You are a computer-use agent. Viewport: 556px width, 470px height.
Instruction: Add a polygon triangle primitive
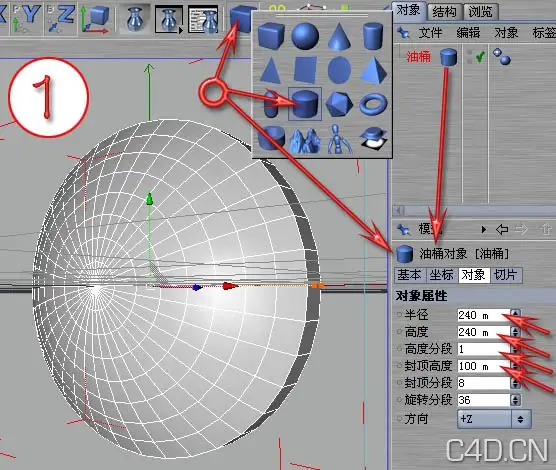(x=271, y=70)
